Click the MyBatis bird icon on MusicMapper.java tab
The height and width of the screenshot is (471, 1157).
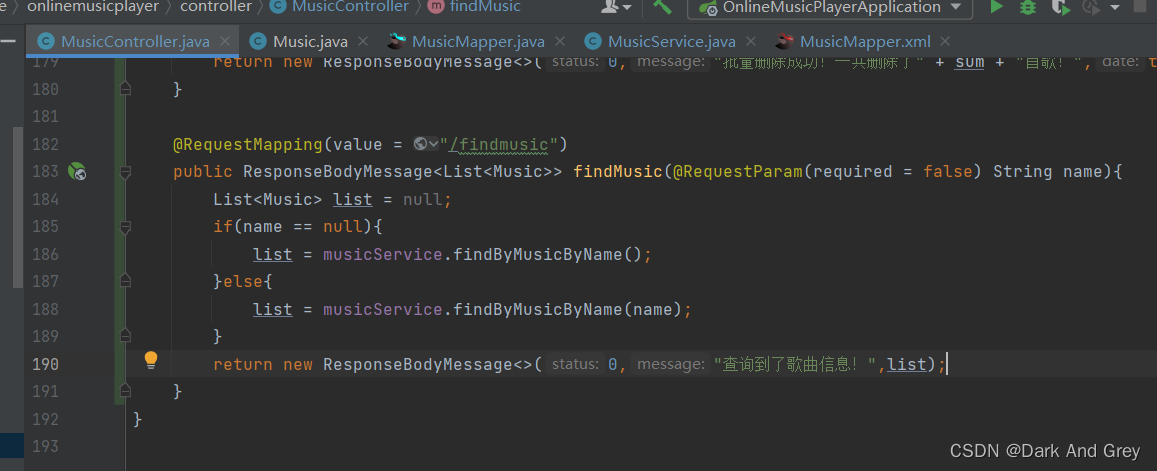point(397,41)
